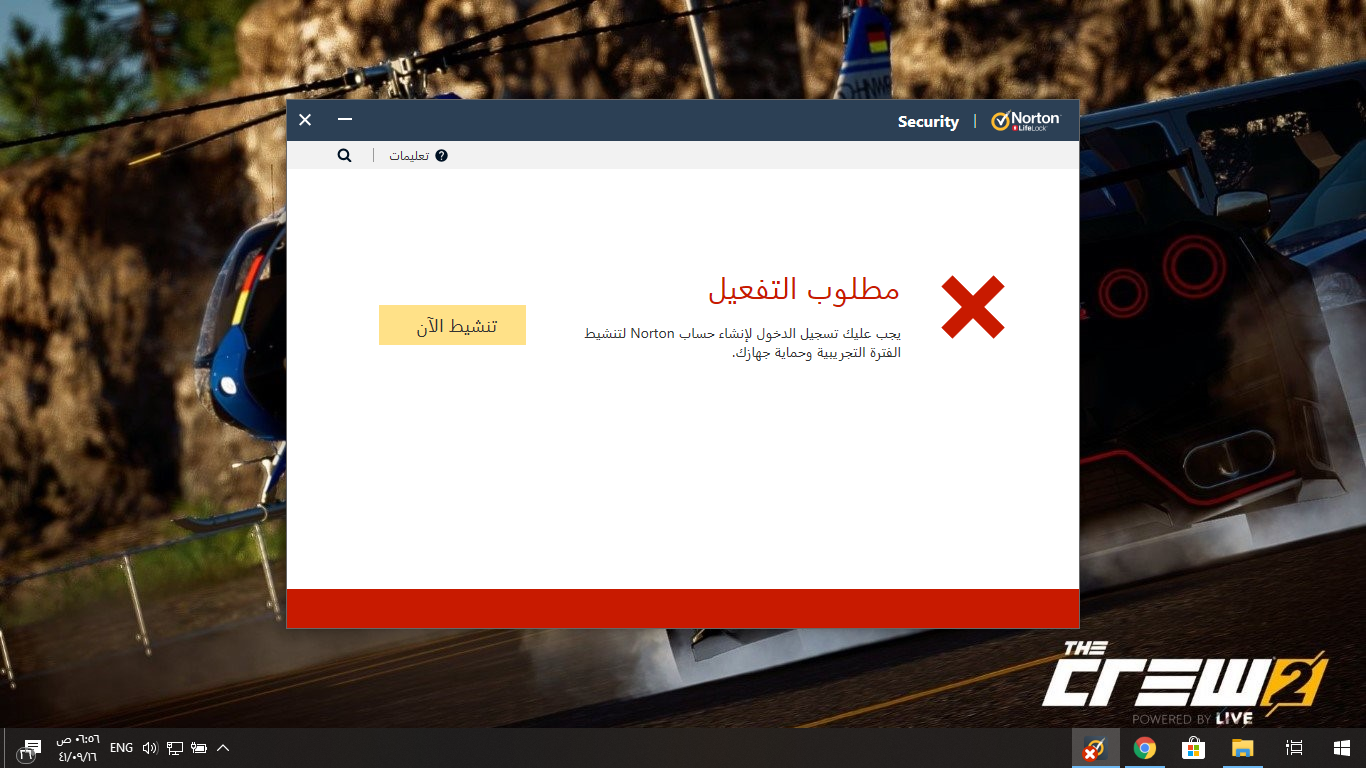The height and width of the screenshot is (768, 1366).
Task: Close the Norton Security window
Action: pos(305,120)
